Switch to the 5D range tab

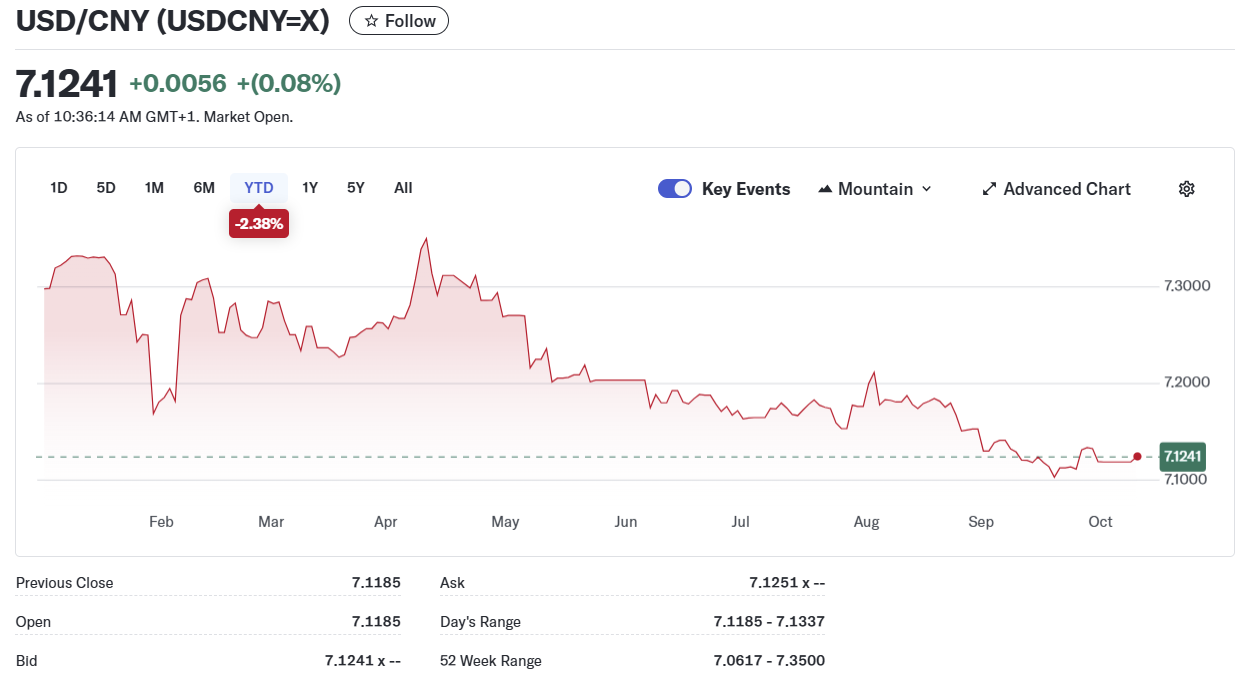click(106, 188)
